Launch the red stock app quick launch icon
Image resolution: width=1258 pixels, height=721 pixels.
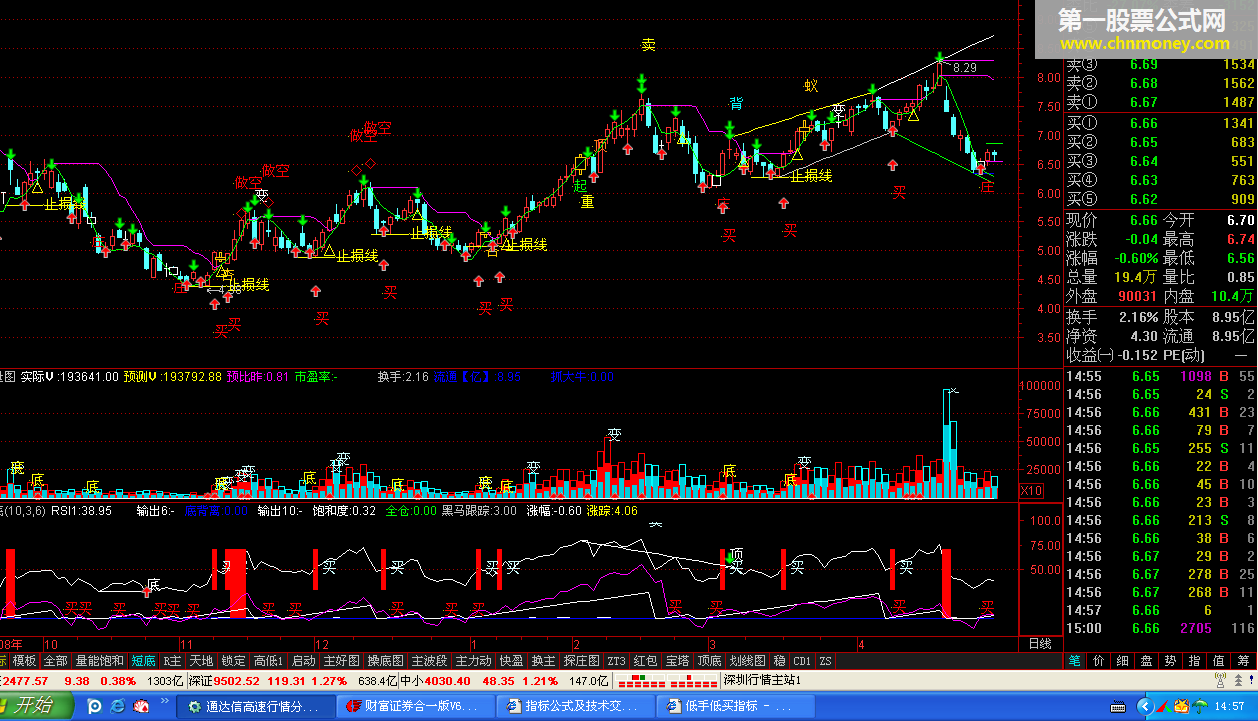[141, 706]
